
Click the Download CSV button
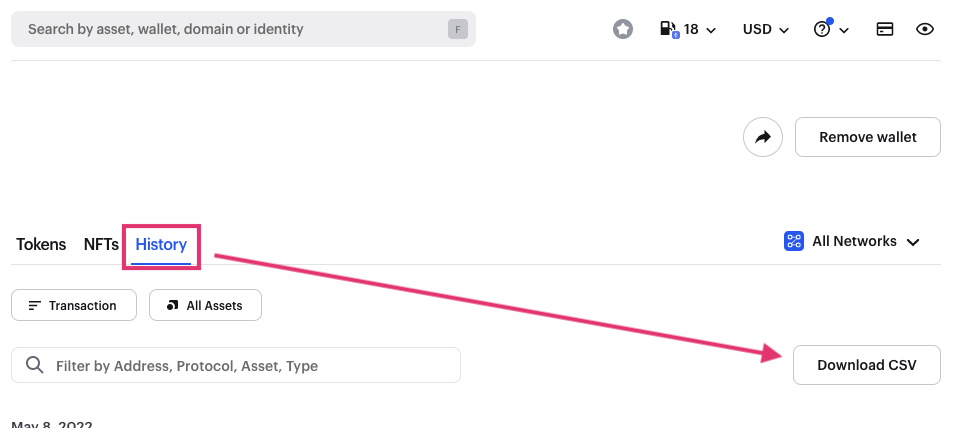tap(867, 365)
